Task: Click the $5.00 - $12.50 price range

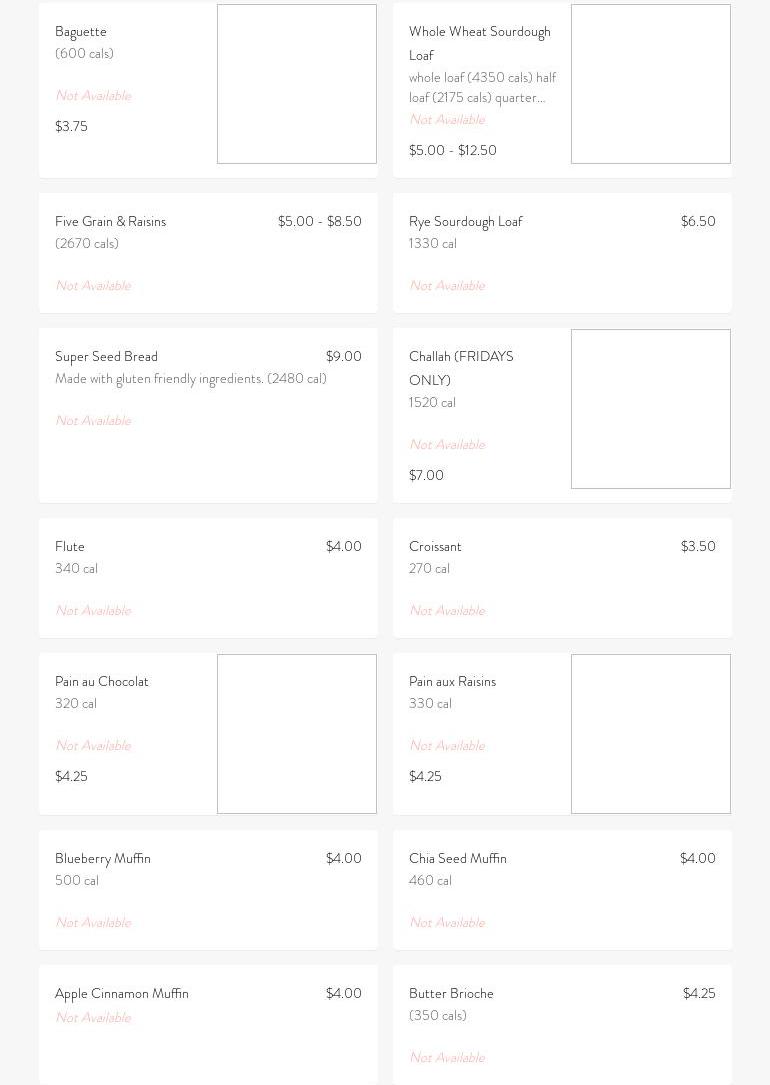Action: tap(453, 151)
